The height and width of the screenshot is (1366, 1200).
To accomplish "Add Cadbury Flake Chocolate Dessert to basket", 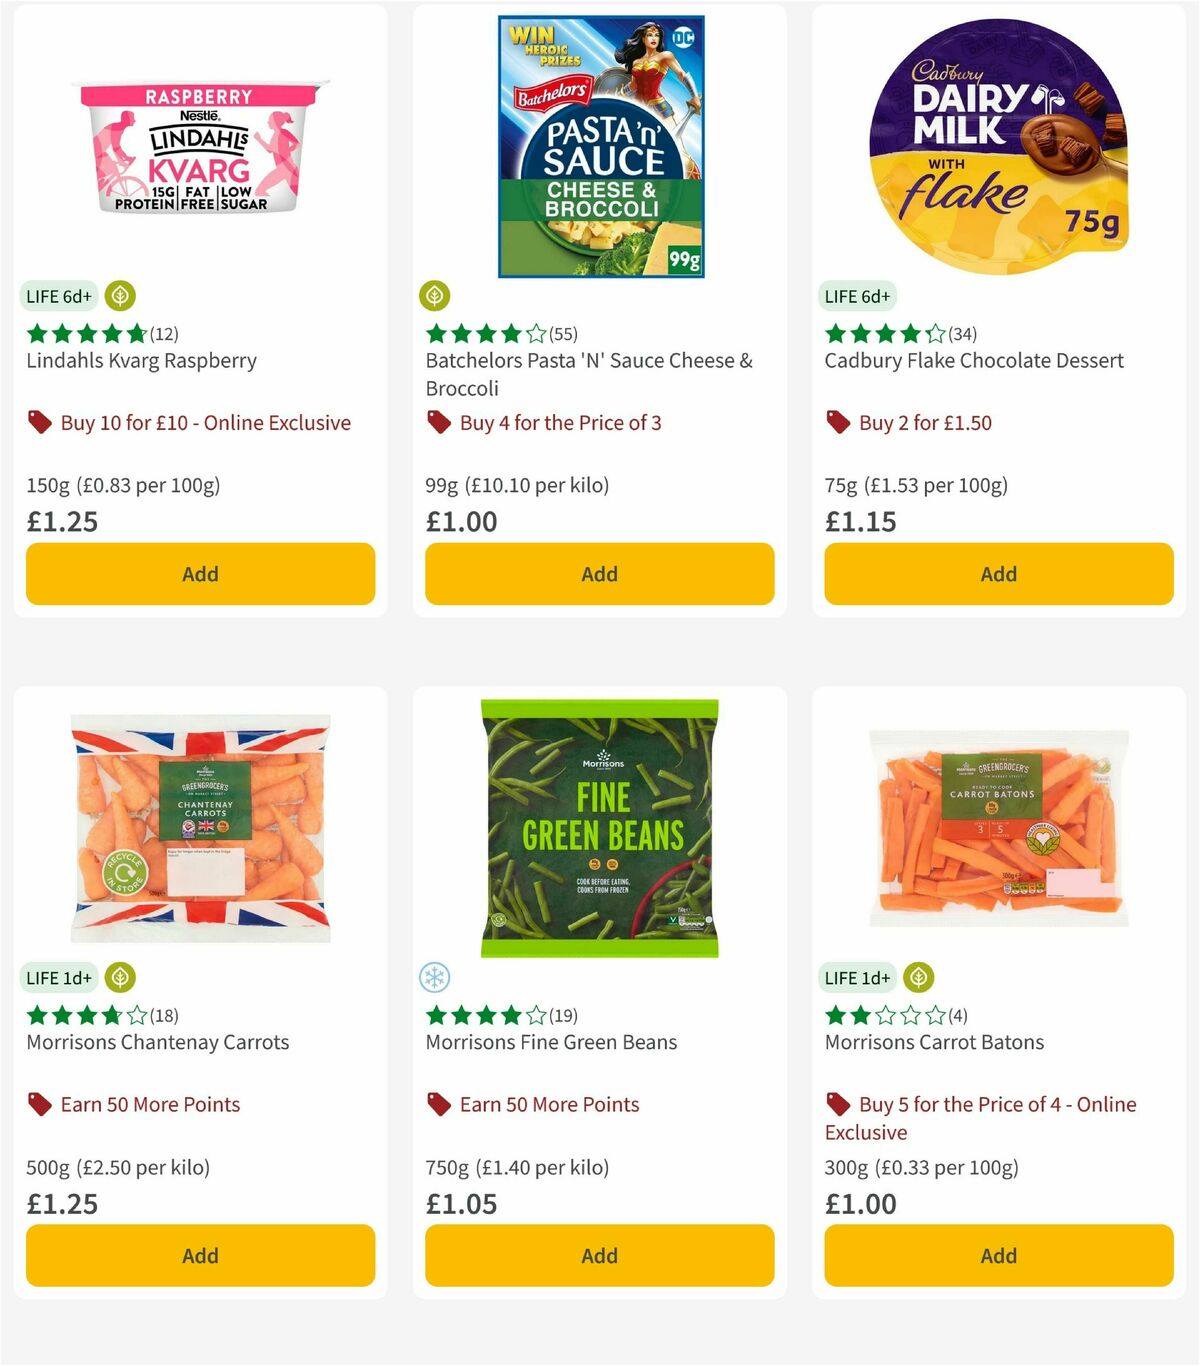I will pyautogui.click(x=998, y=574).
